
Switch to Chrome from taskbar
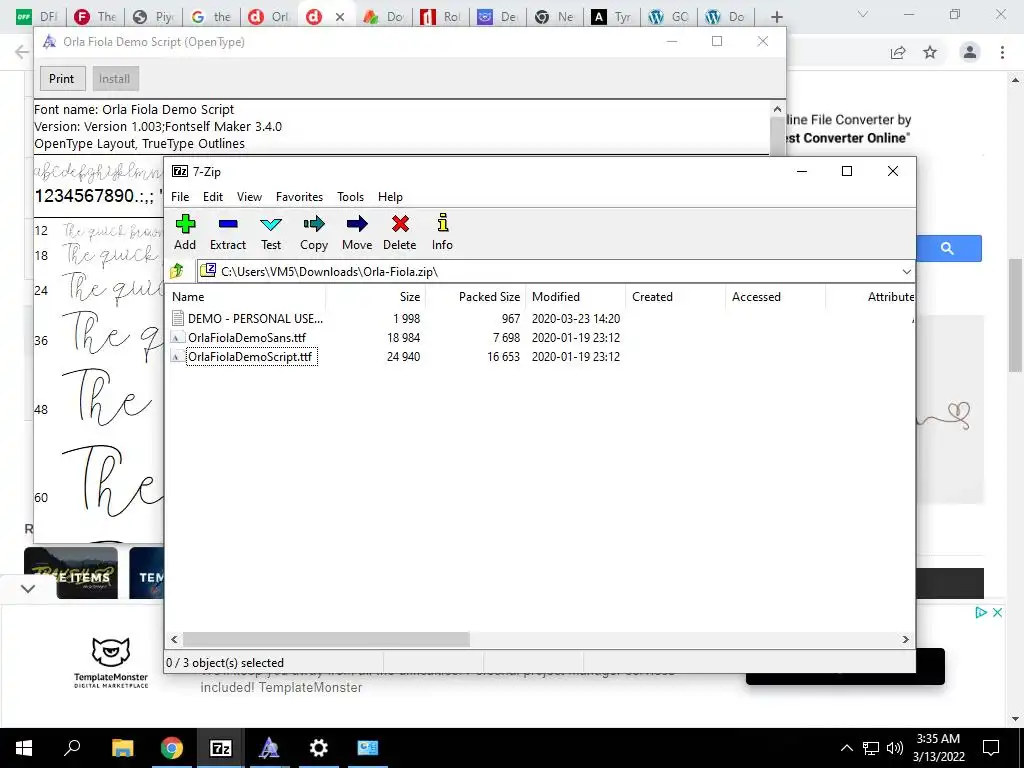[x=172, y=748]
